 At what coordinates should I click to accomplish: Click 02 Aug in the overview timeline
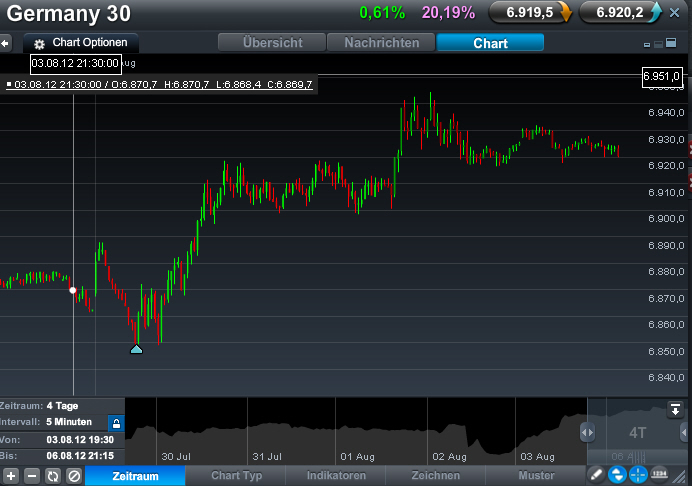[x=449, y=456]
